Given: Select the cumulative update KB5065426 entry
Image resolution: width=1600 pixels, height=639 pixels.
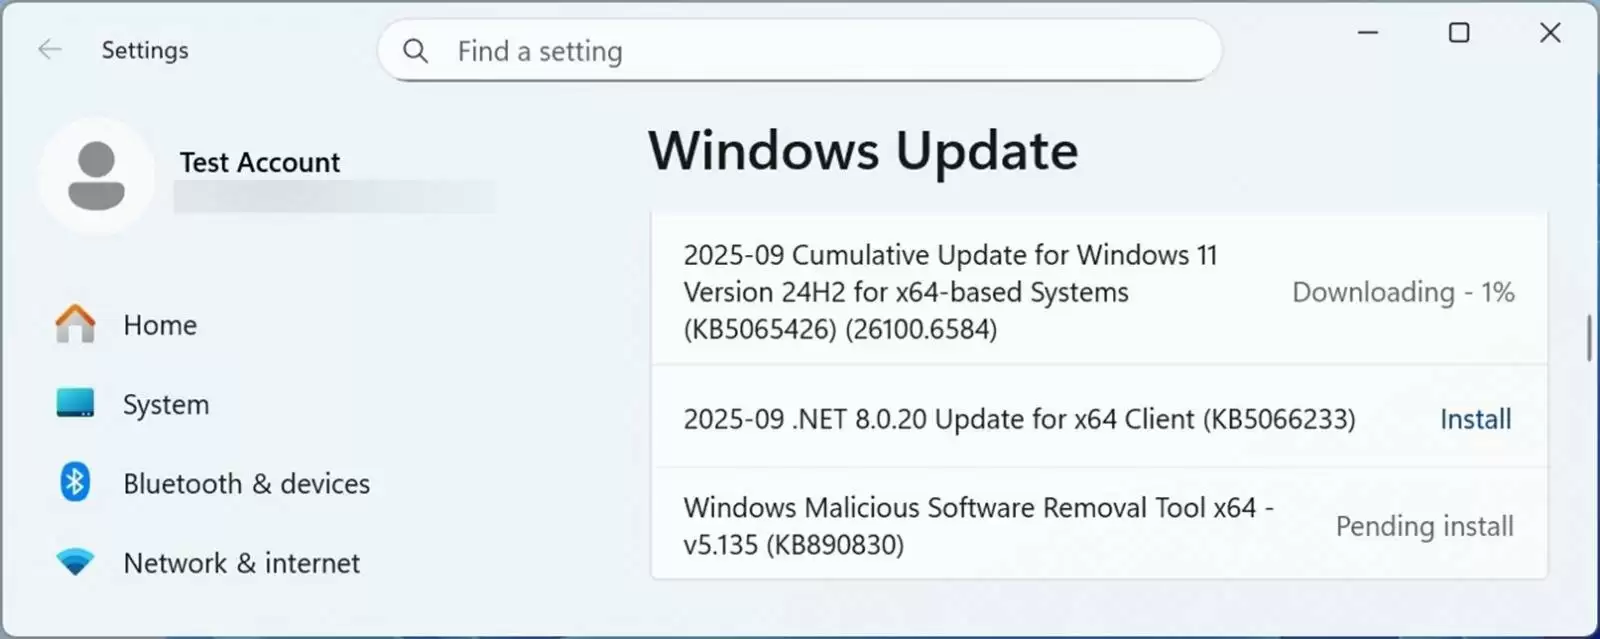Looking at the screenshot, I should click(x=949, y=291).
